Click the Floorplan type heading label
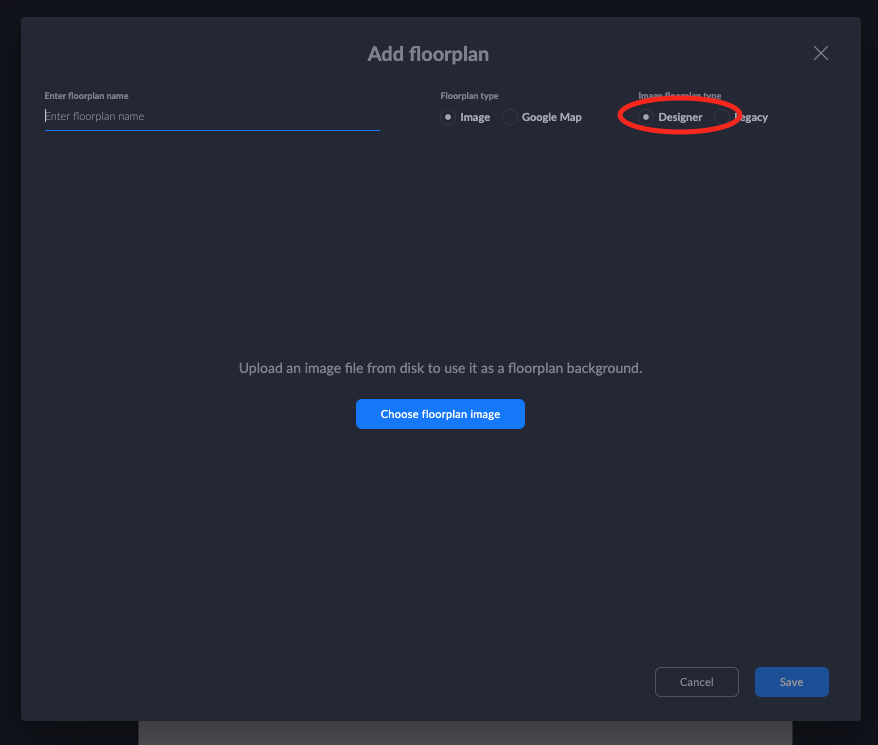This screenshot has width=878, height=745. (469, 96)
